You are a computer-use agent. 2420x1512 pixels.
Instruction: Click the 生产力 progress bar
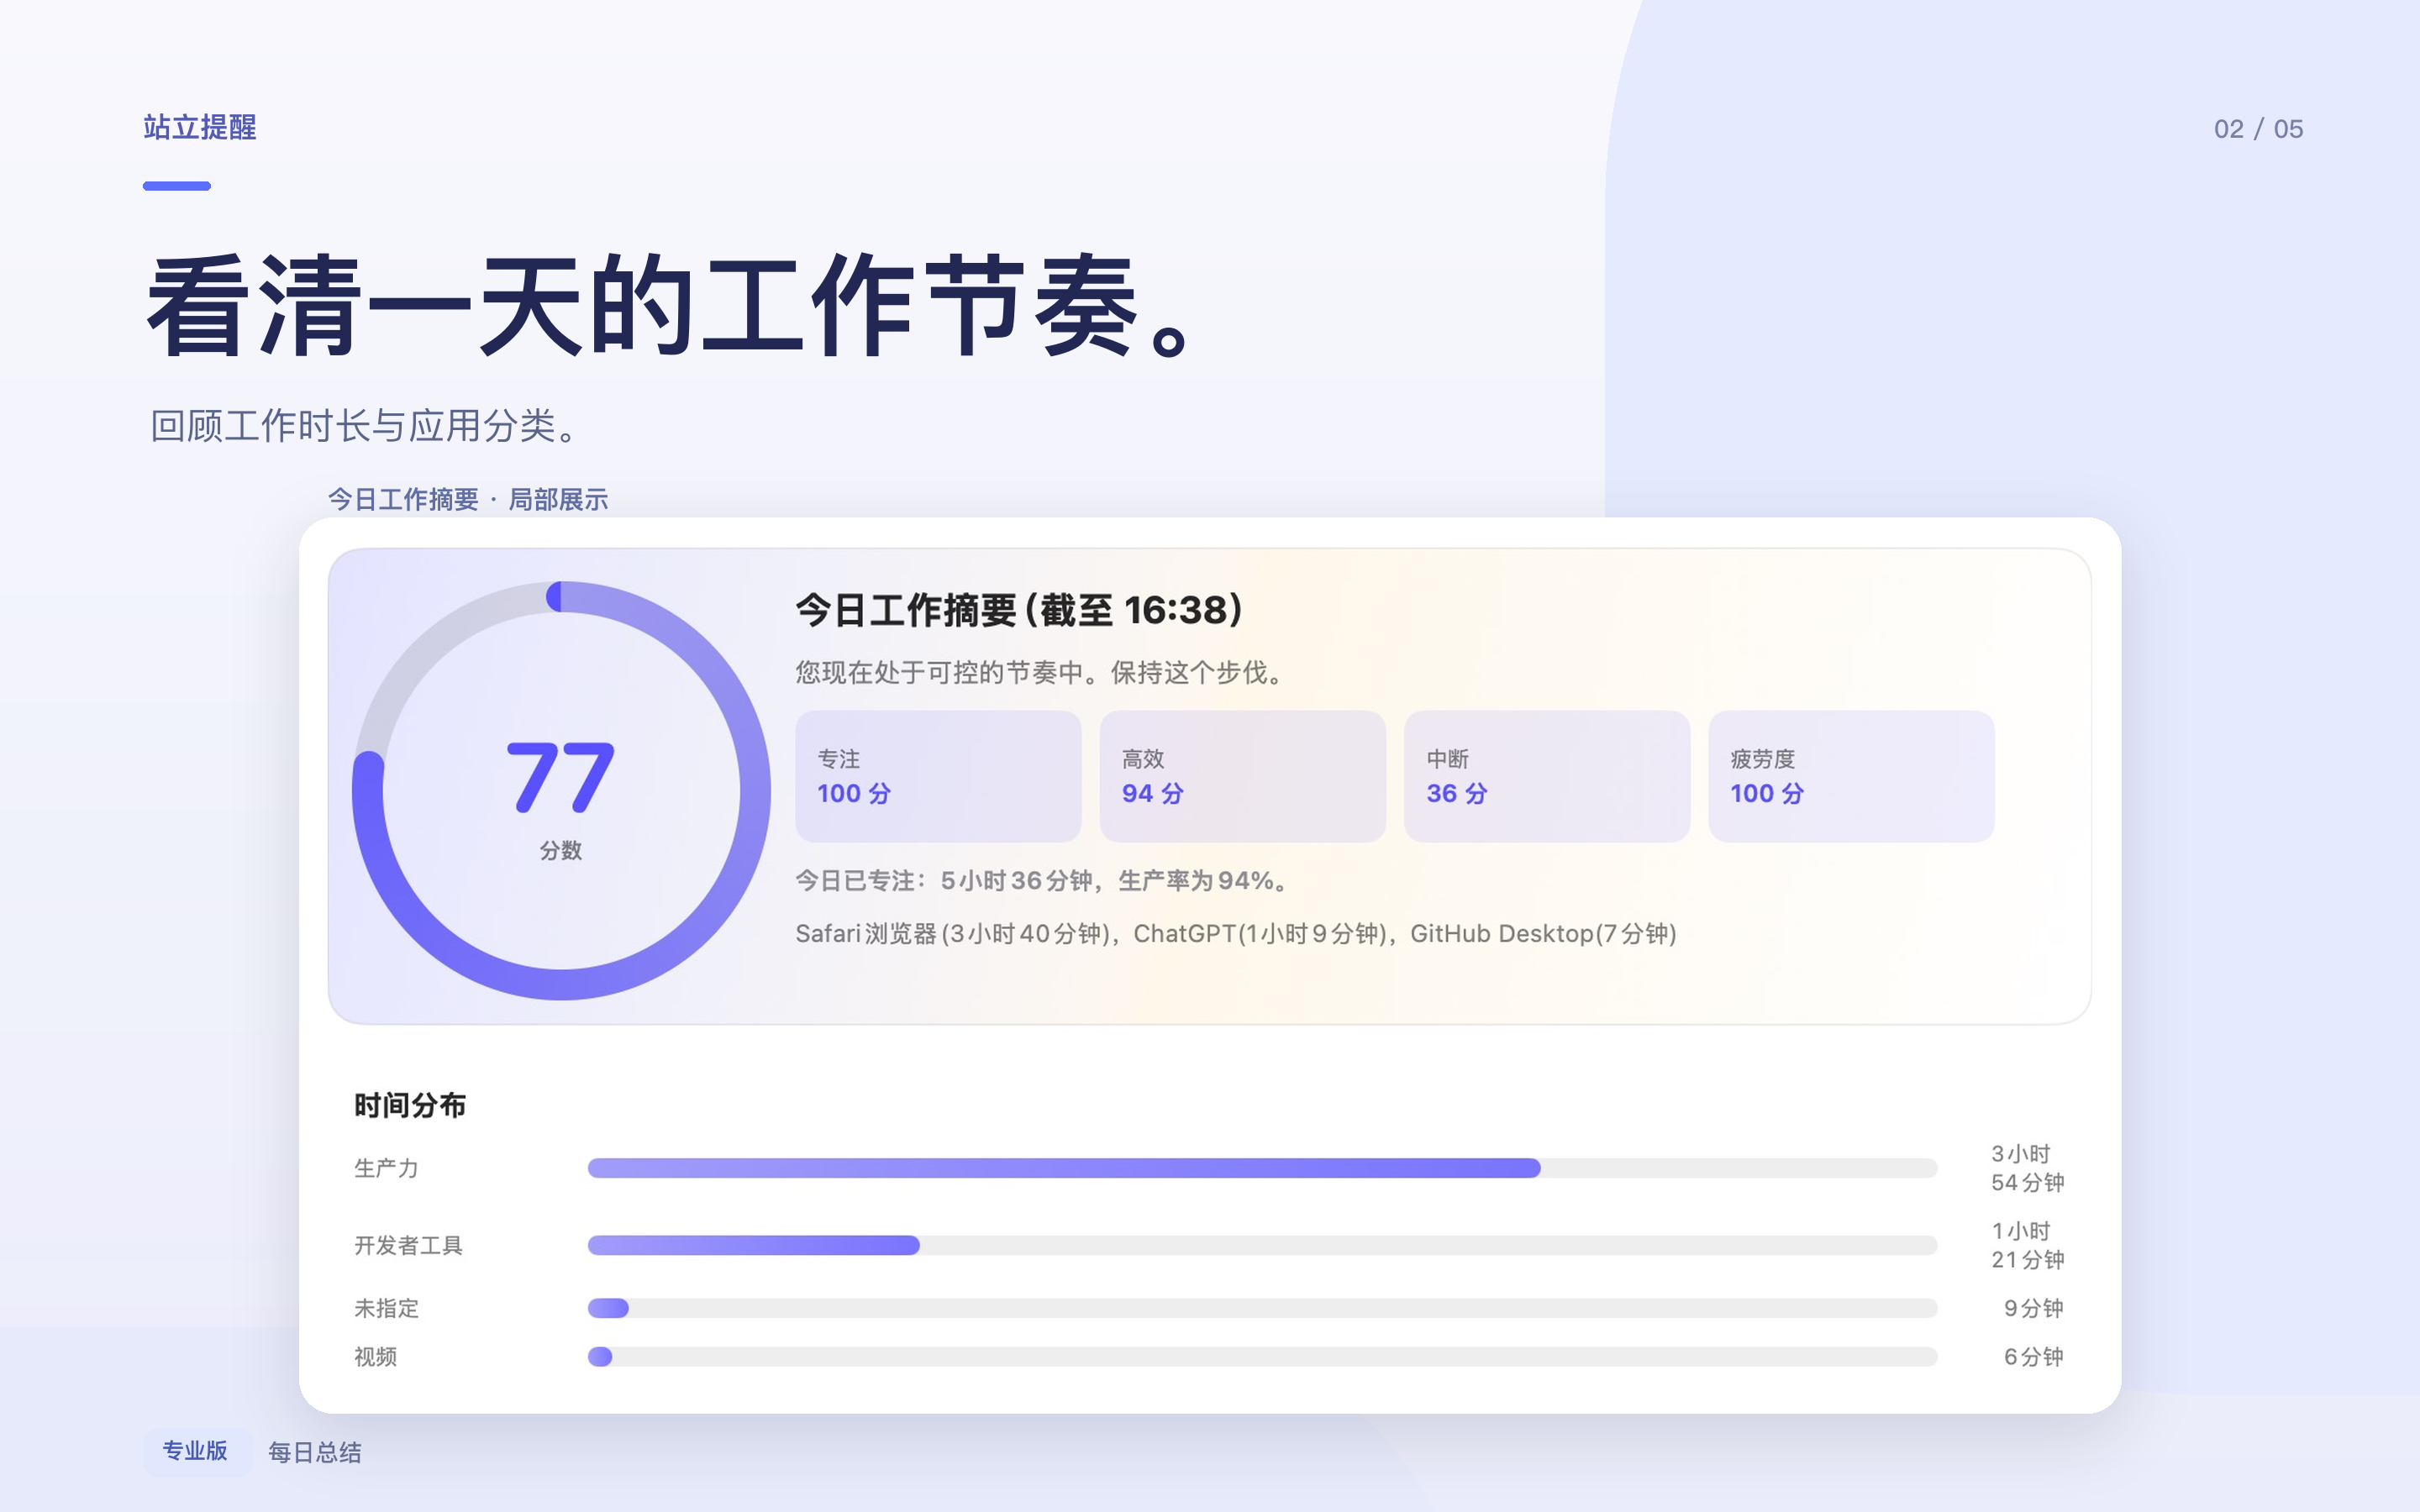[x=1262, y=1168]
